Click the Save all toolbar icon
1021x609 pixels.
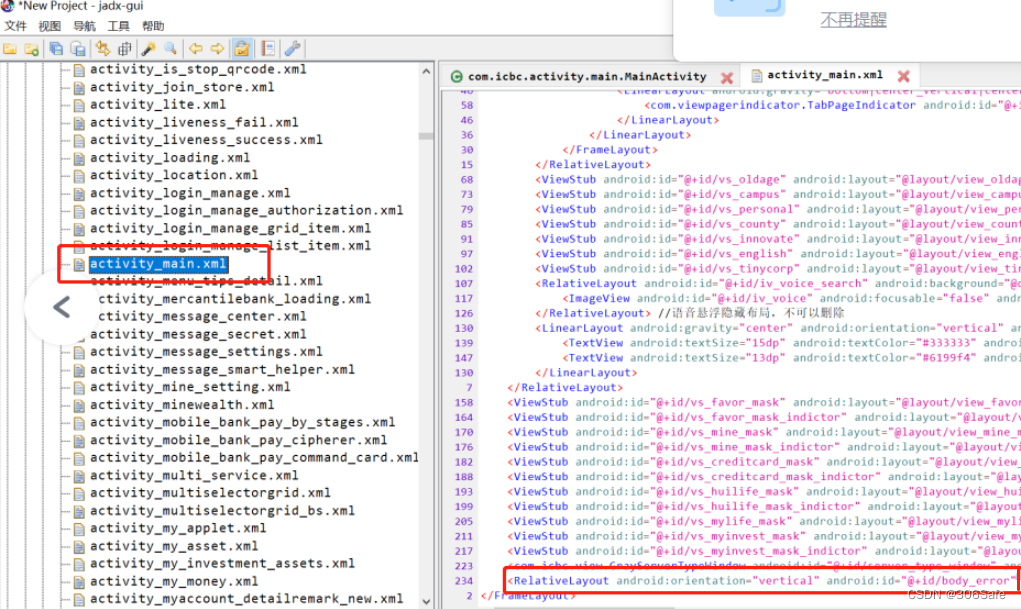tap(56, 49)
